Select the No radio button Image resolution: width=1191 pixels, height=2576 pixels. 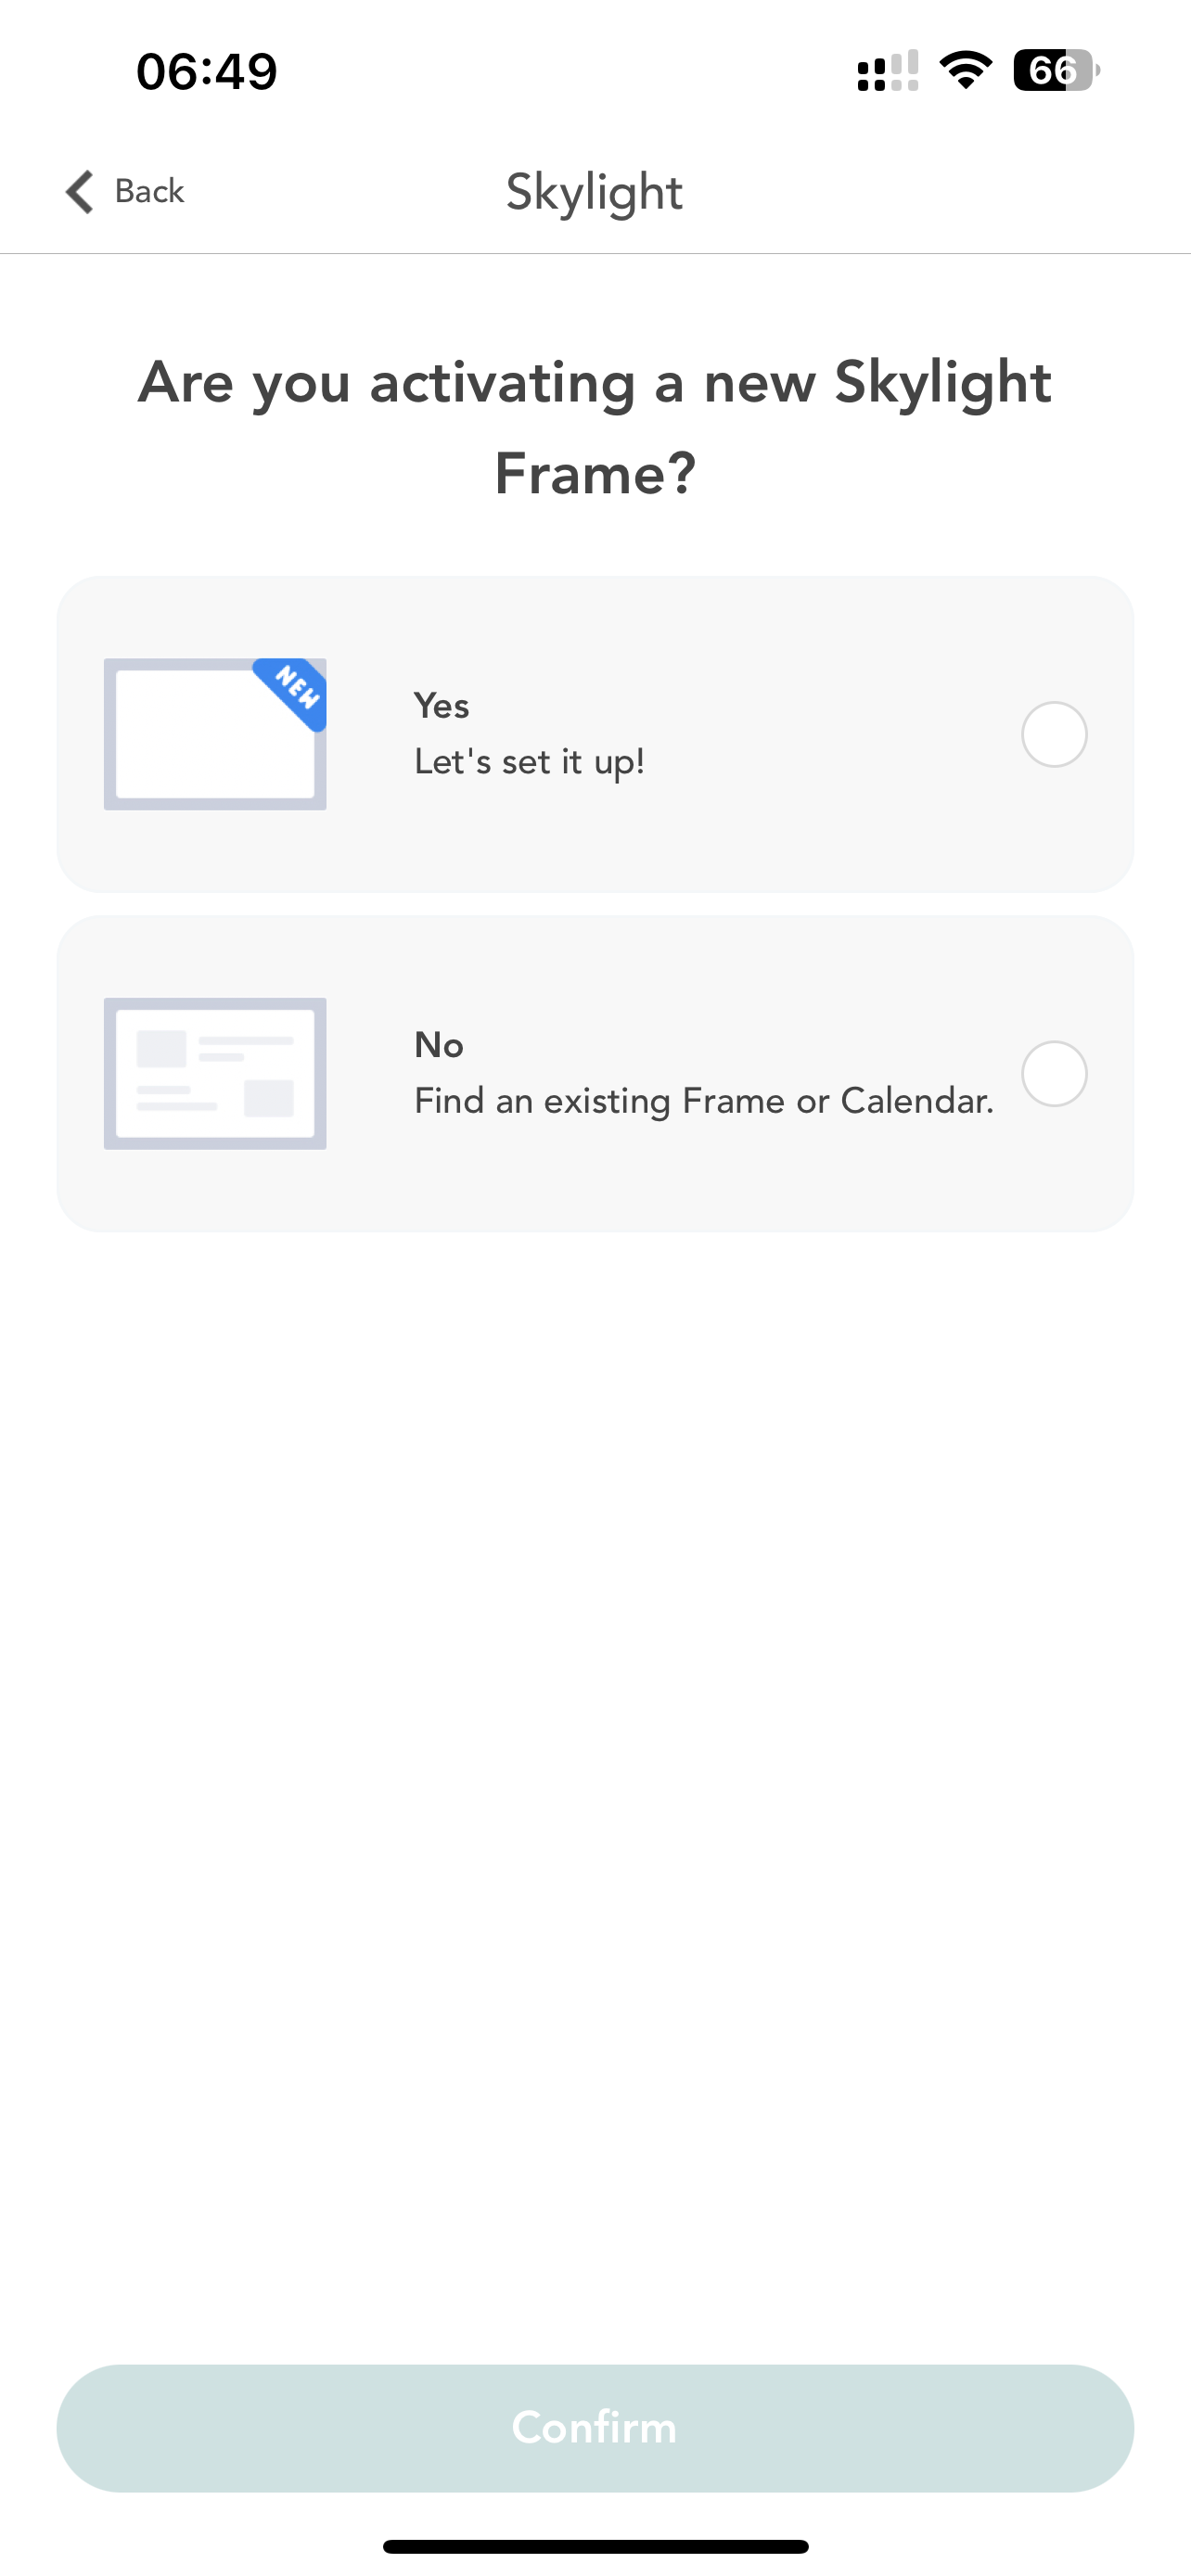[x=1054, y=1073]
